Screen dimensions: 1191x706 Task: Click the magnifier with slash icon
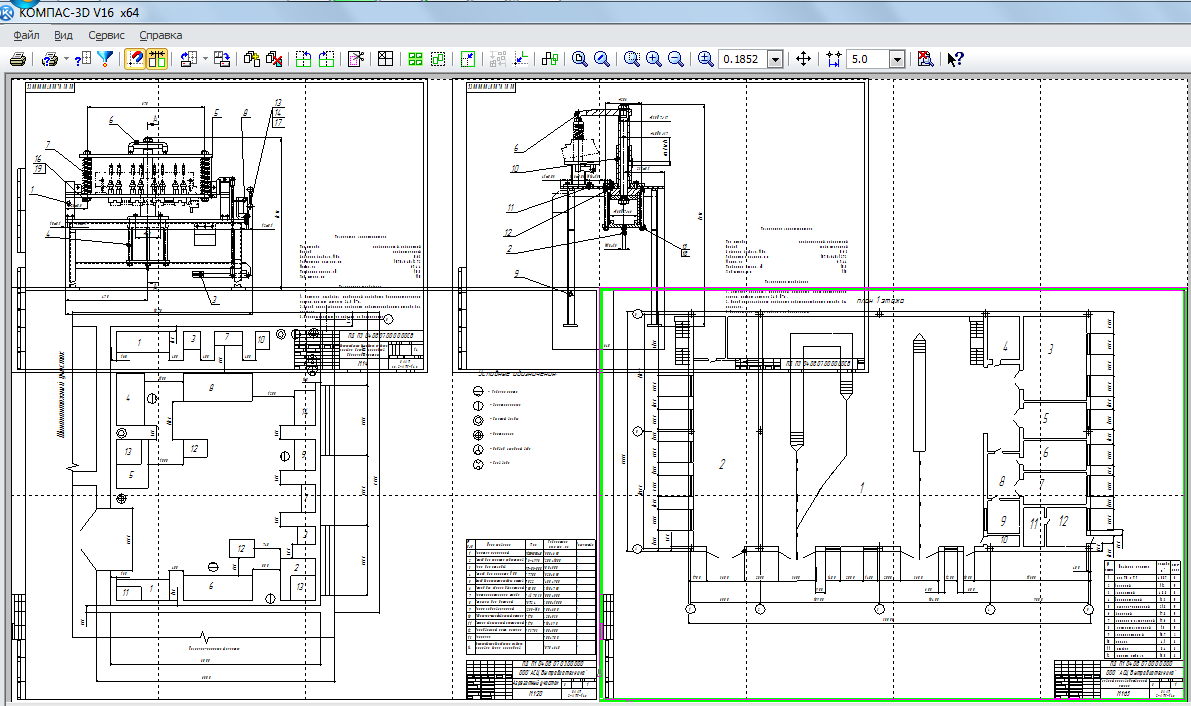602,59
